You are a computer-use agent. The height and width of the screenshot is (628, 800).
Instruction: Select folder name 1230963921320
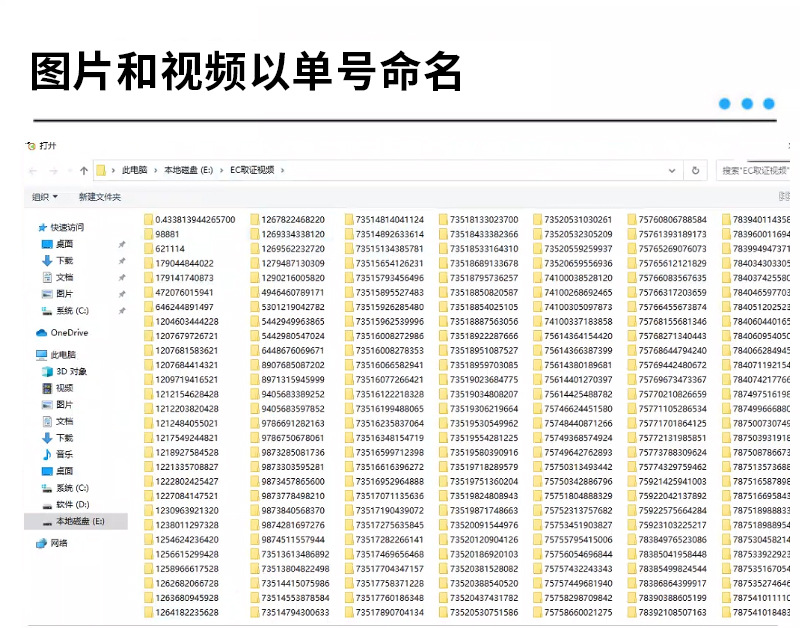187,510
